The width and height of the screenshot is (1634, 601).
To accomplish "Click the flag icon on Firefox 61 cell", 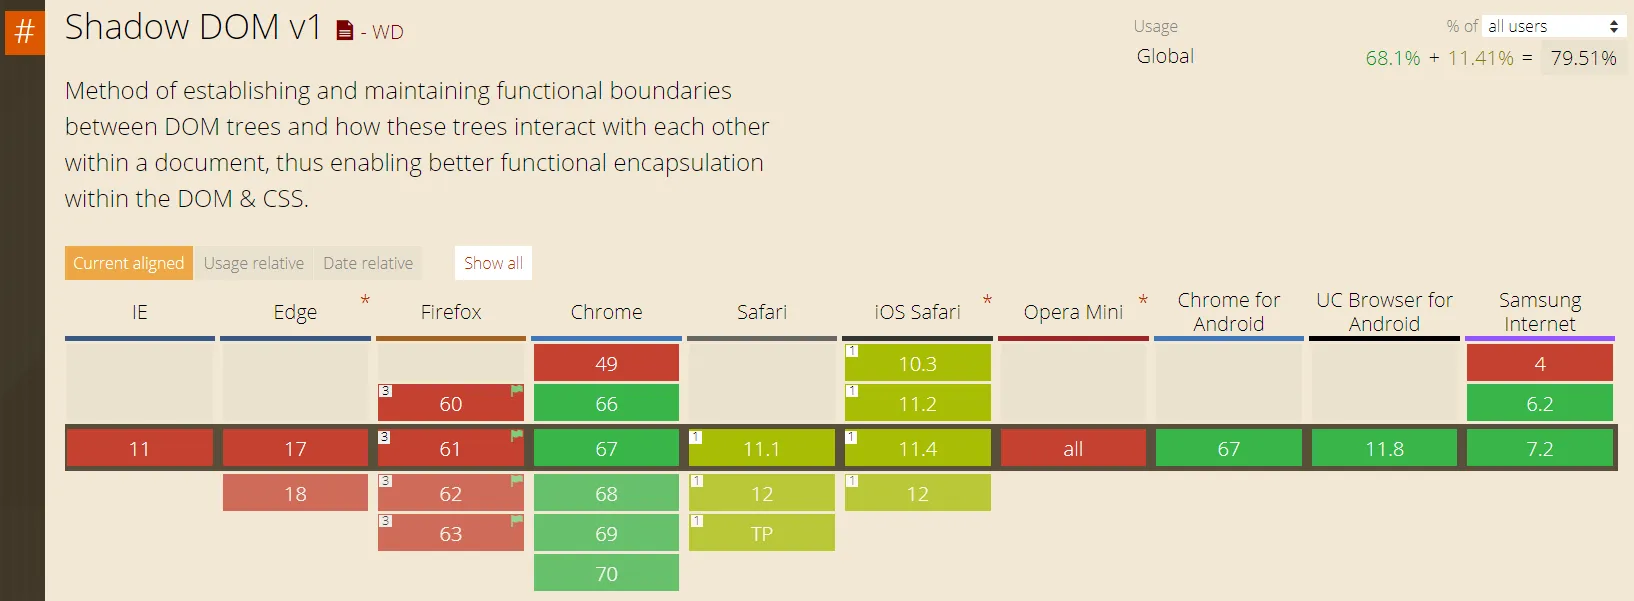I will pyautogui.click(x=516, y=435).
